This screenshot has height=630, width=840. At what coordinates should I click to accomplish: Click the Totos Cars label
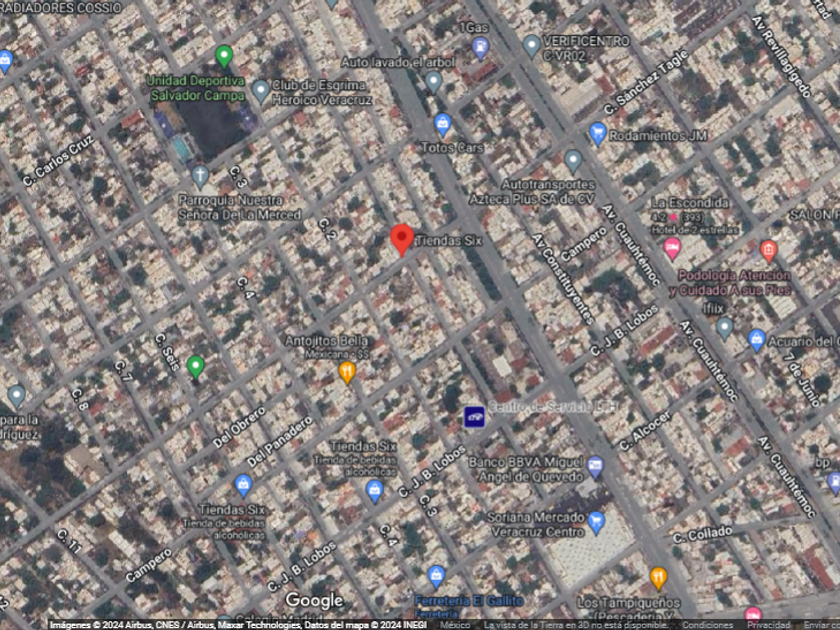tap(452, 148)
